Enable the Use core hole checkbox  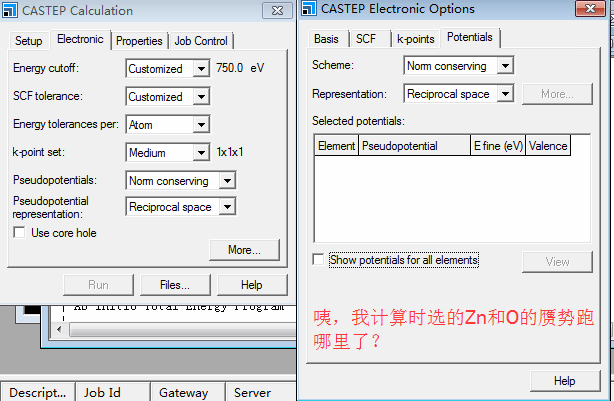19,232
